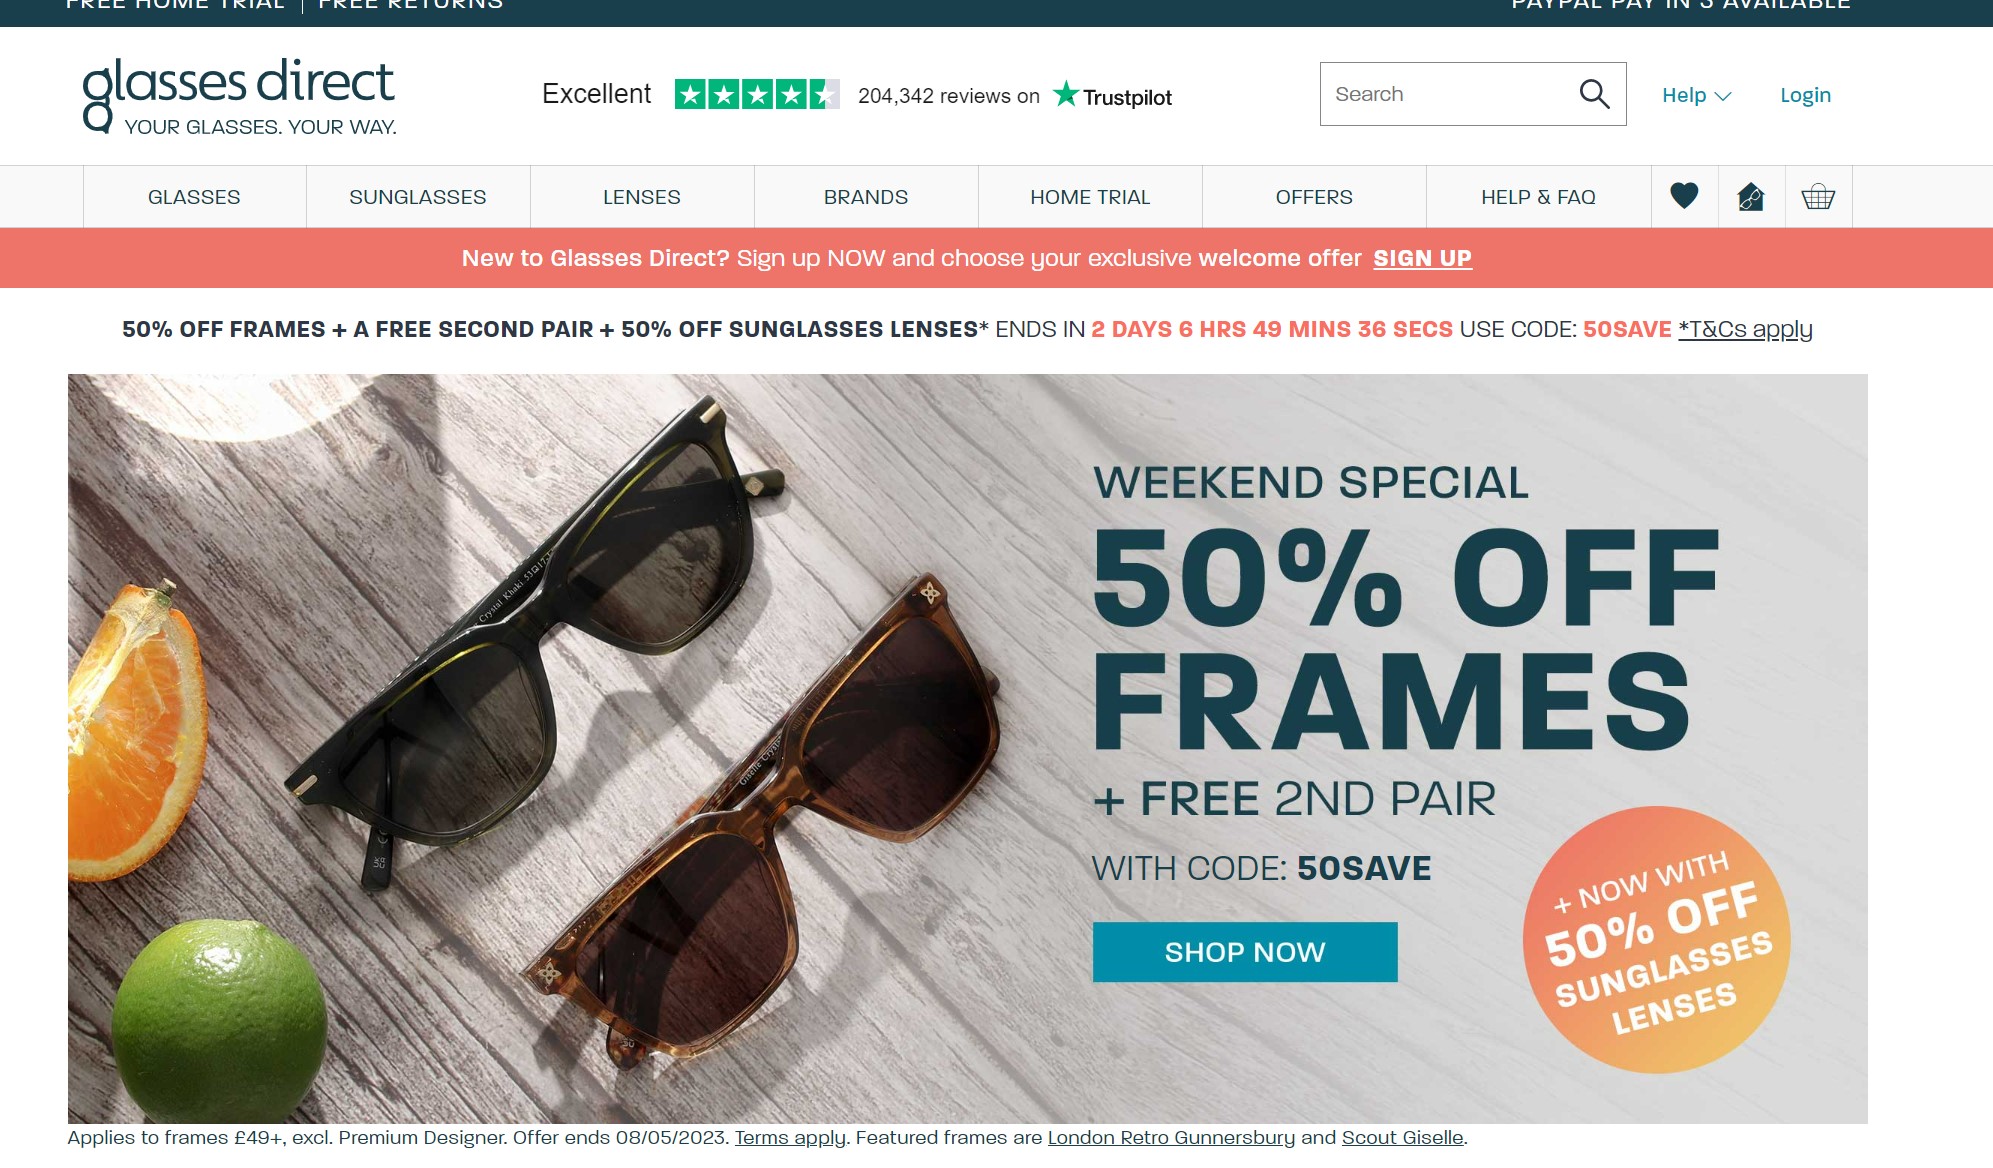Open the Sunglasses menu
The width and height of the screenshot is (1993, 1168).
coord(418,197)
